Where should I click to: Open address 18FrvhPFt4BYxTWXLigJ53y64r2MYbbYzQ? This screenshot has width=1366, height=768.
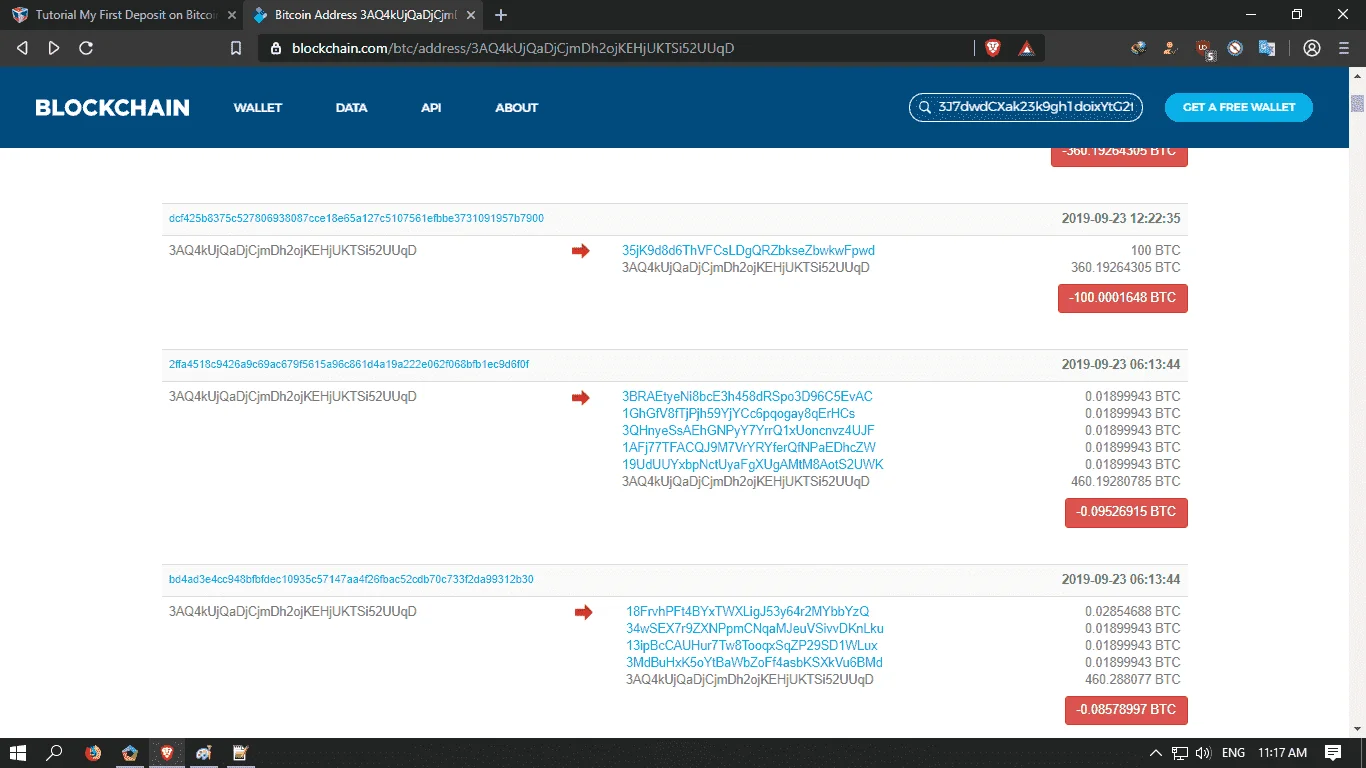(747, 612)
